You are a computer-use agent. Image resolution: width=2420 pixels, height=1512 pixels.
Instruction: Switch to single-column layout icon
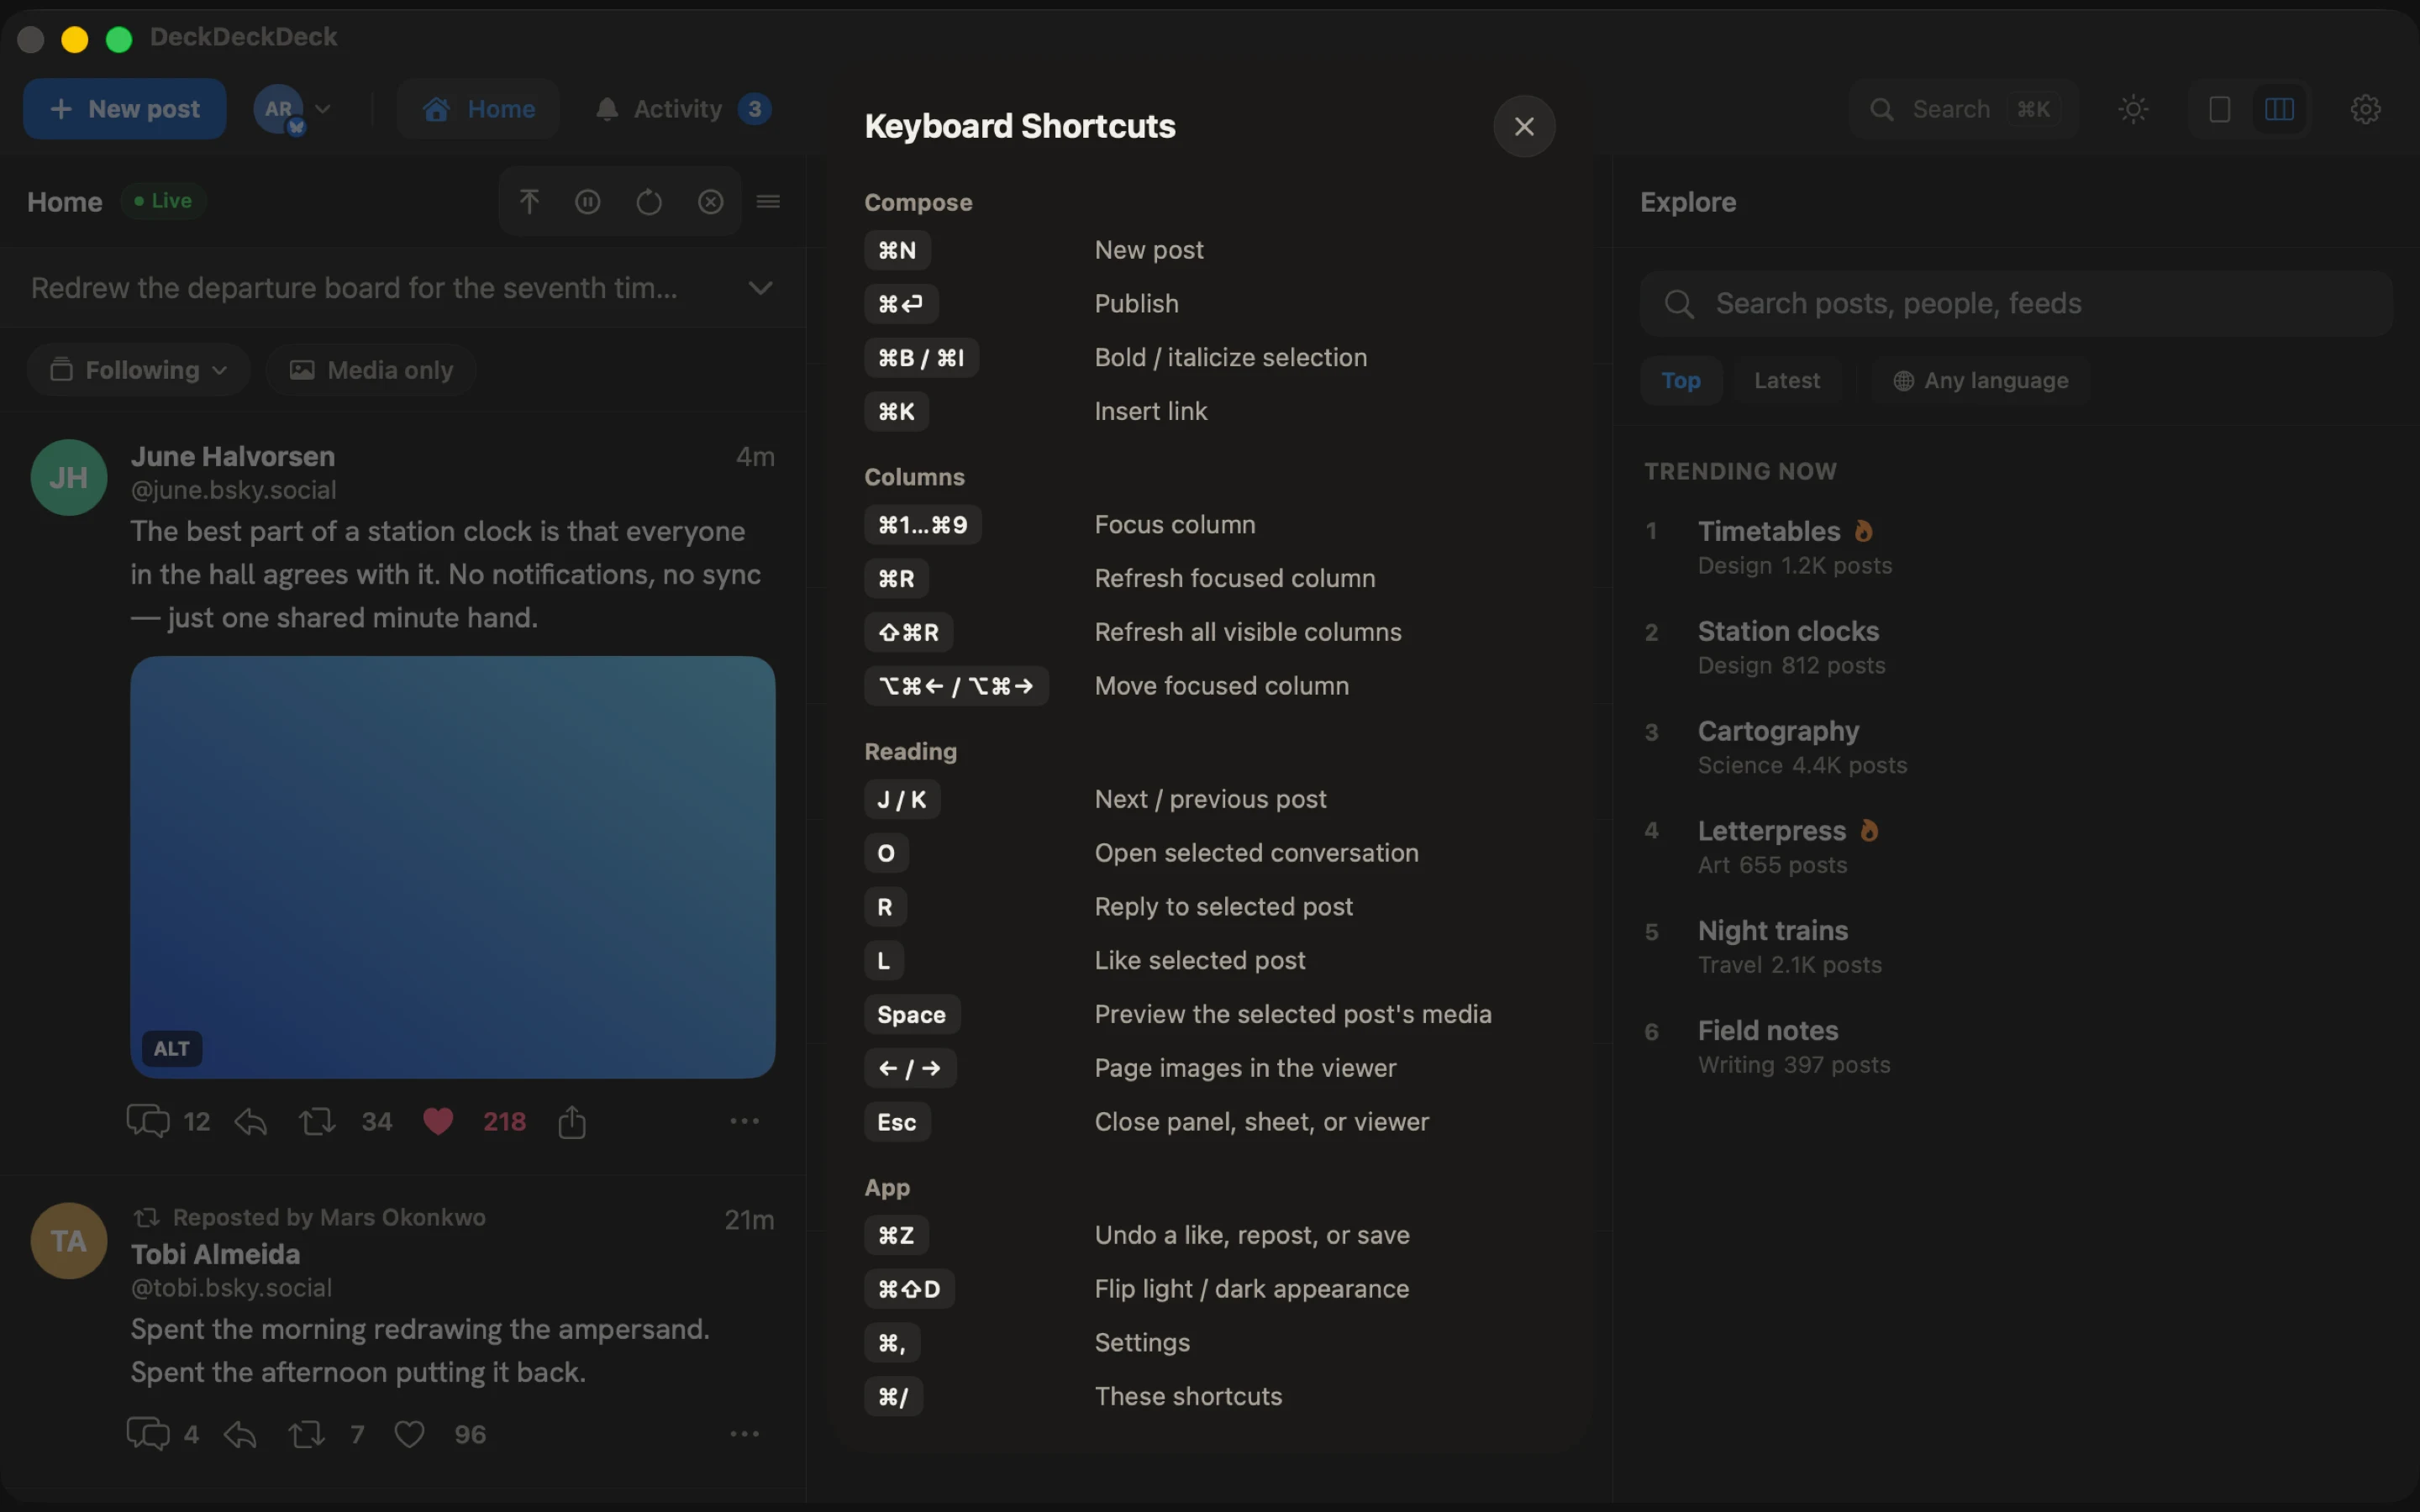pos(2219,109)
